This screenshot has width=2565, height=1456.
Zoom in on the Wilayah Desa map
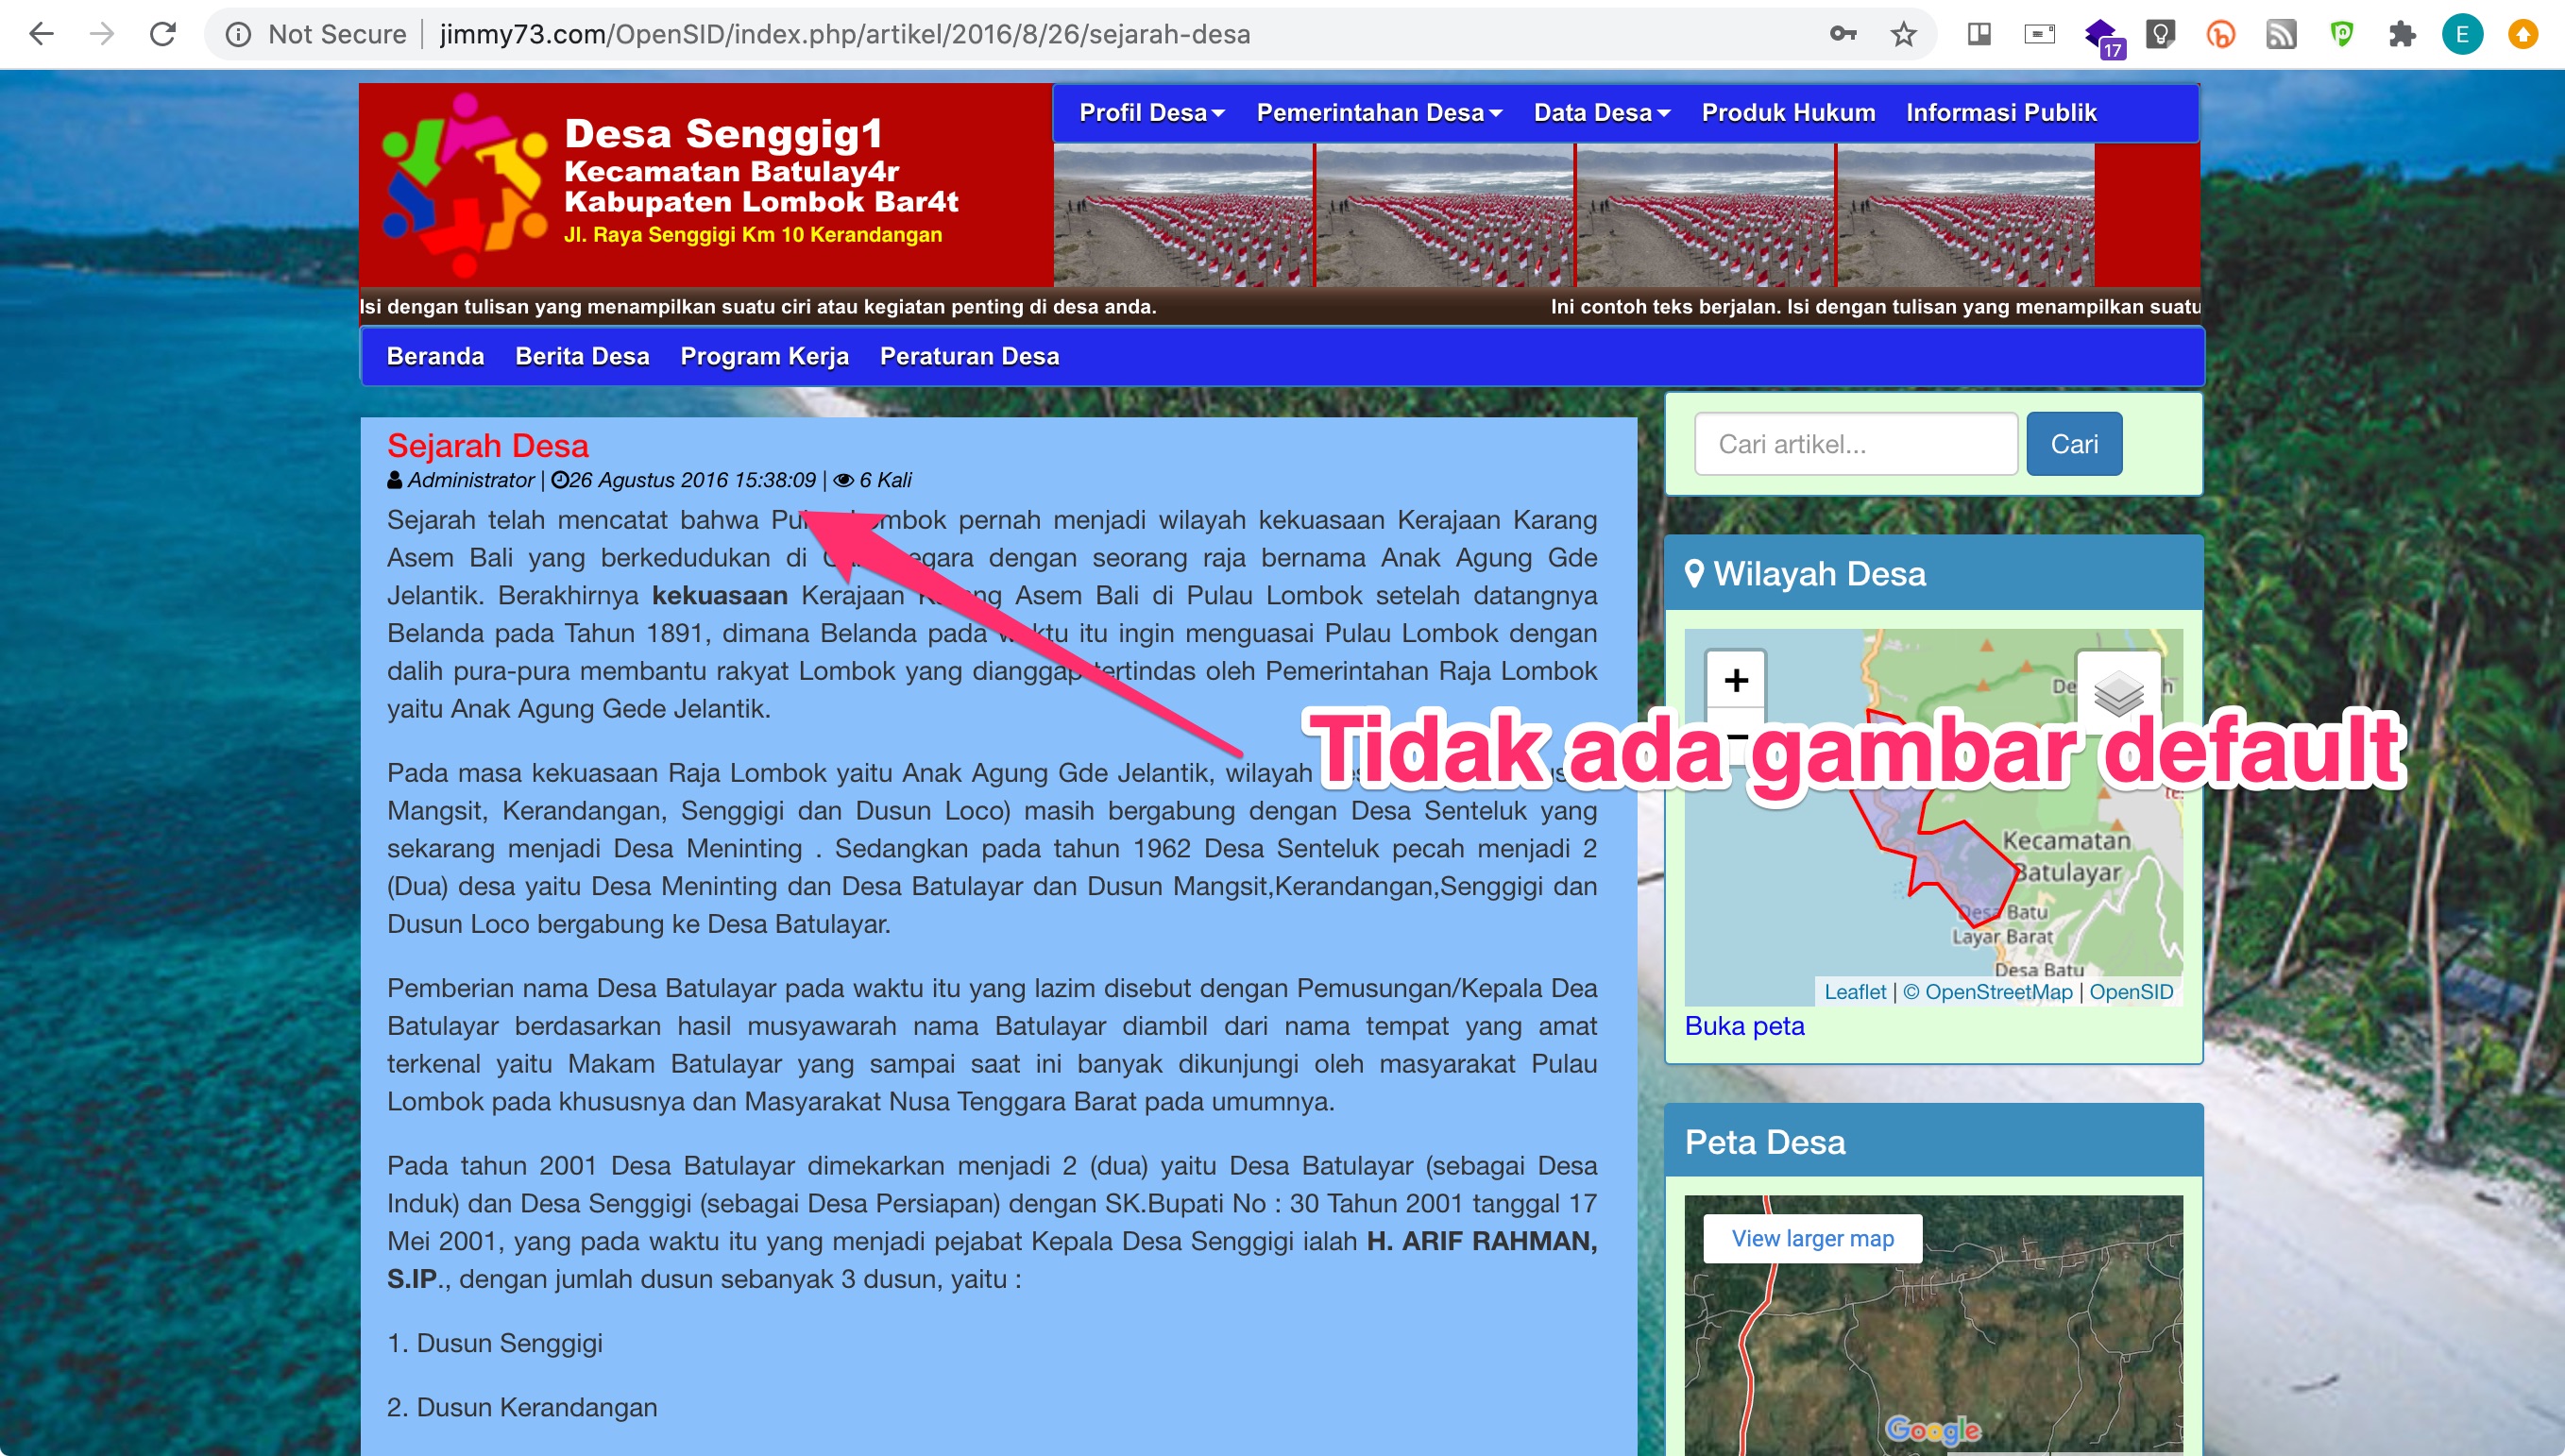1736,681
